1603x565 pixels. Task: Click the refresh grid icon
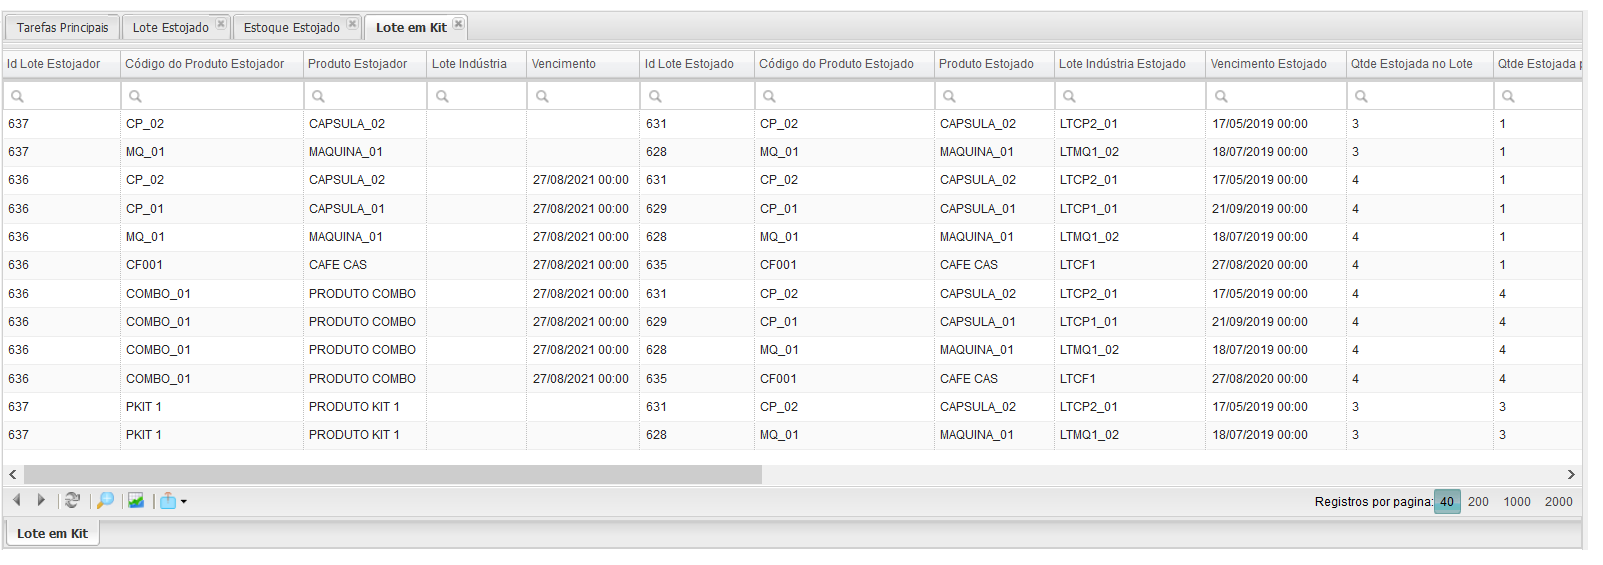pyautogui.click(x=72, y=500)
